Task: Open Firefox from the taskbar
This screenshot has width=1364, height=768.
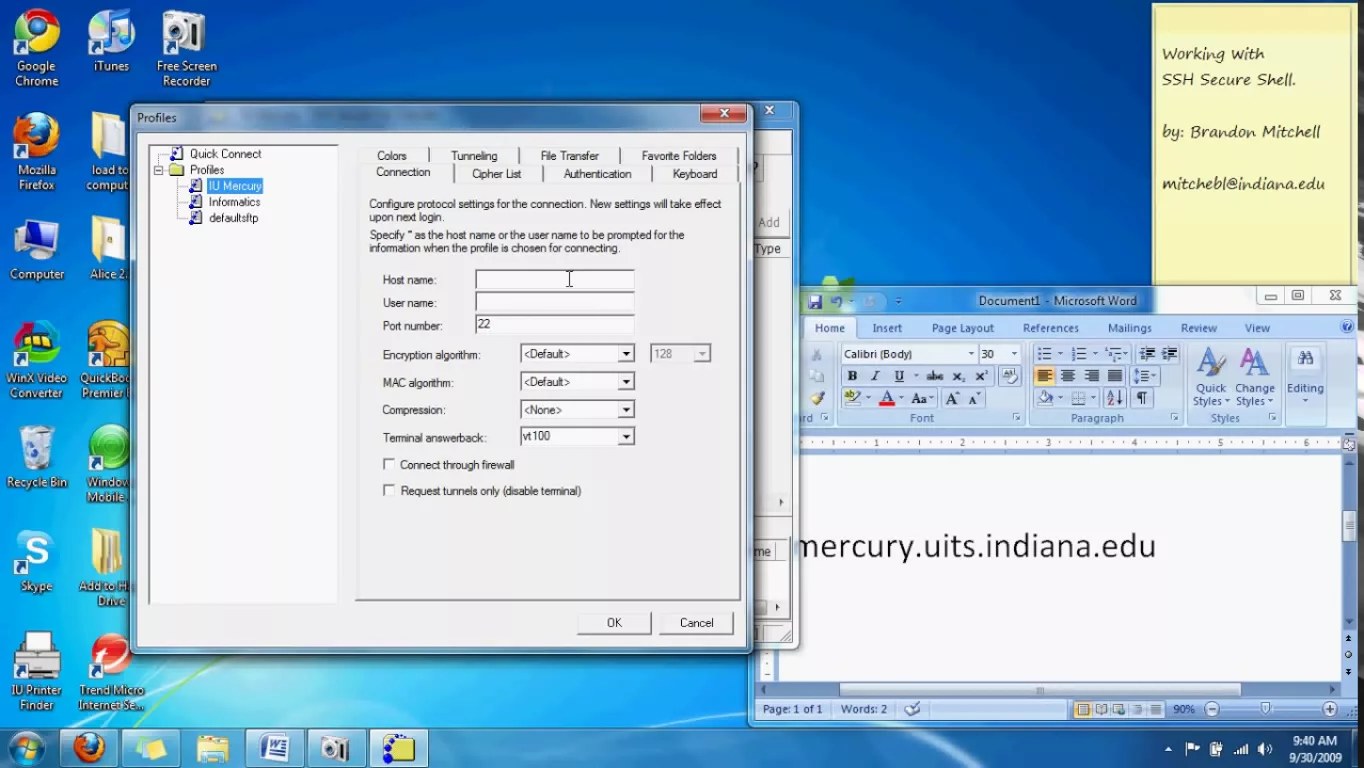Action: pos(89,748)
